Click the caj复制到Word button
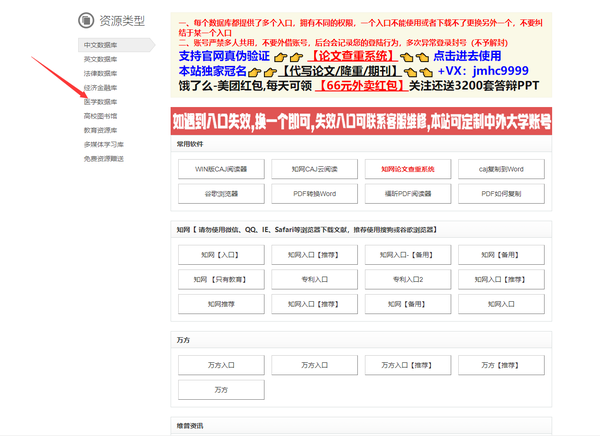 click(501, 169)
